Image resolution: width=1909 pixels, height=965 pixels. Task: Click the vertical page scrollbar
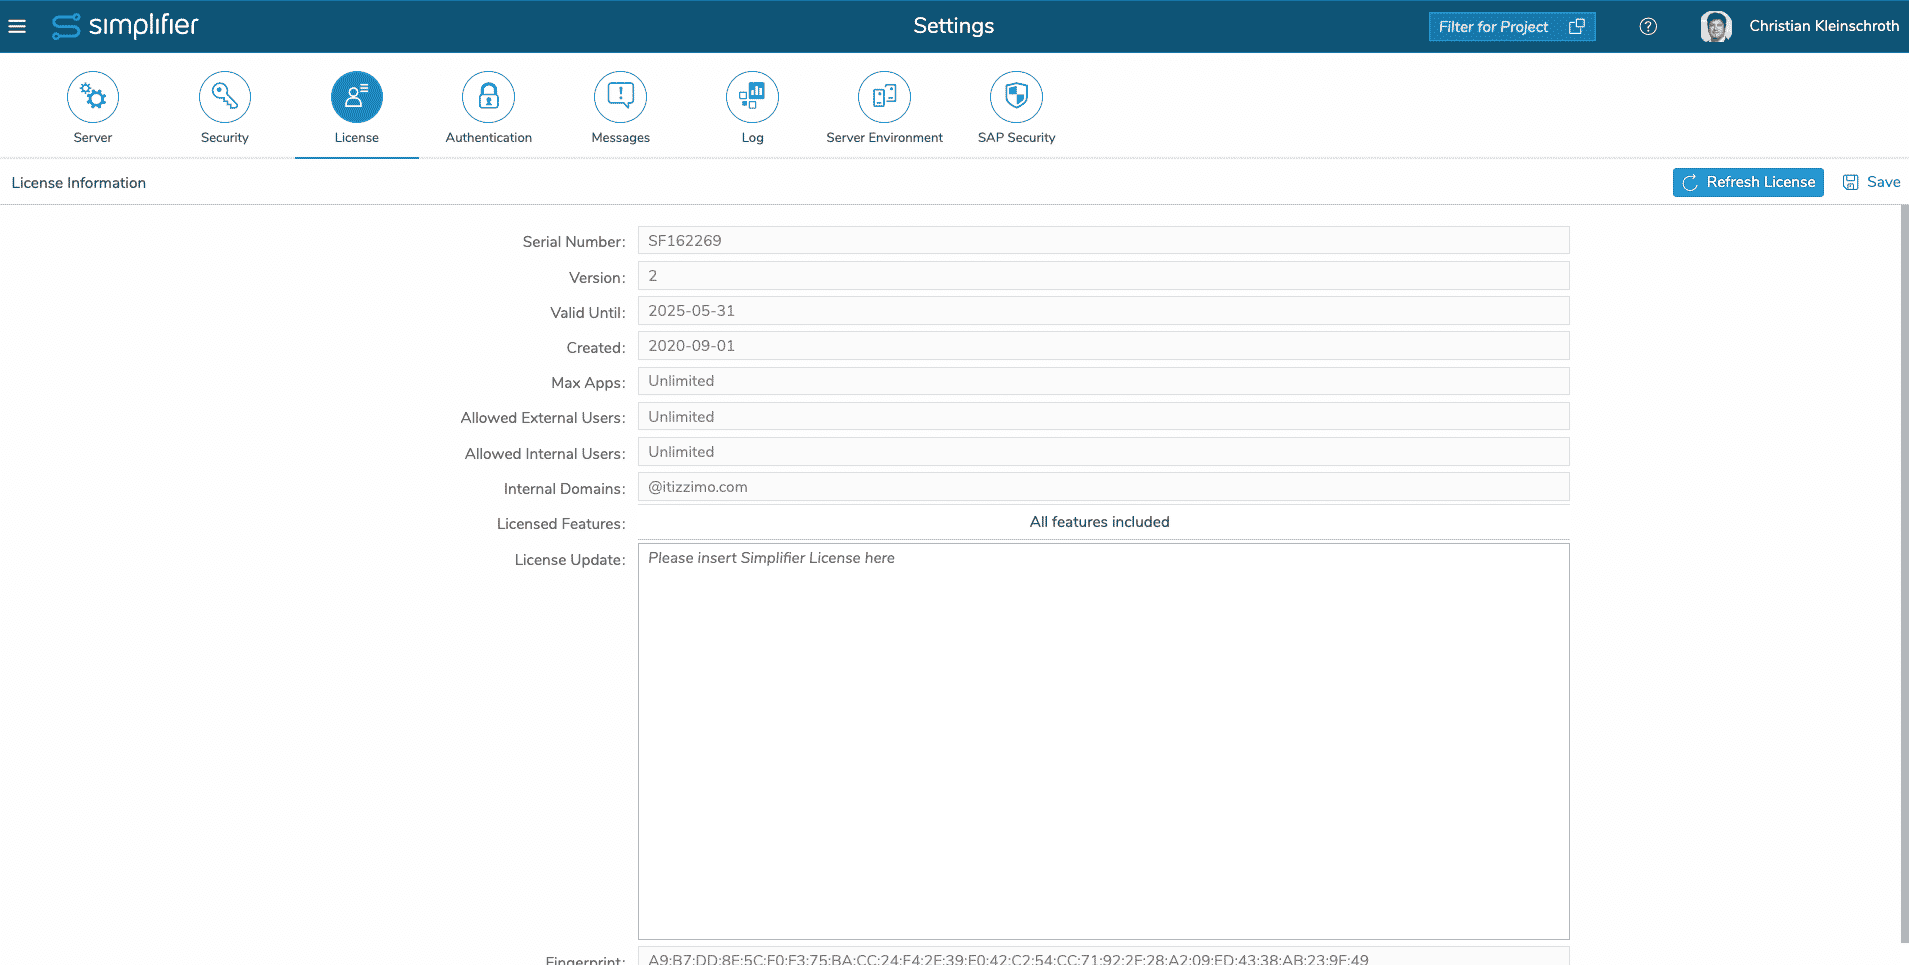pyautogui.click(x=1904, y=574)
